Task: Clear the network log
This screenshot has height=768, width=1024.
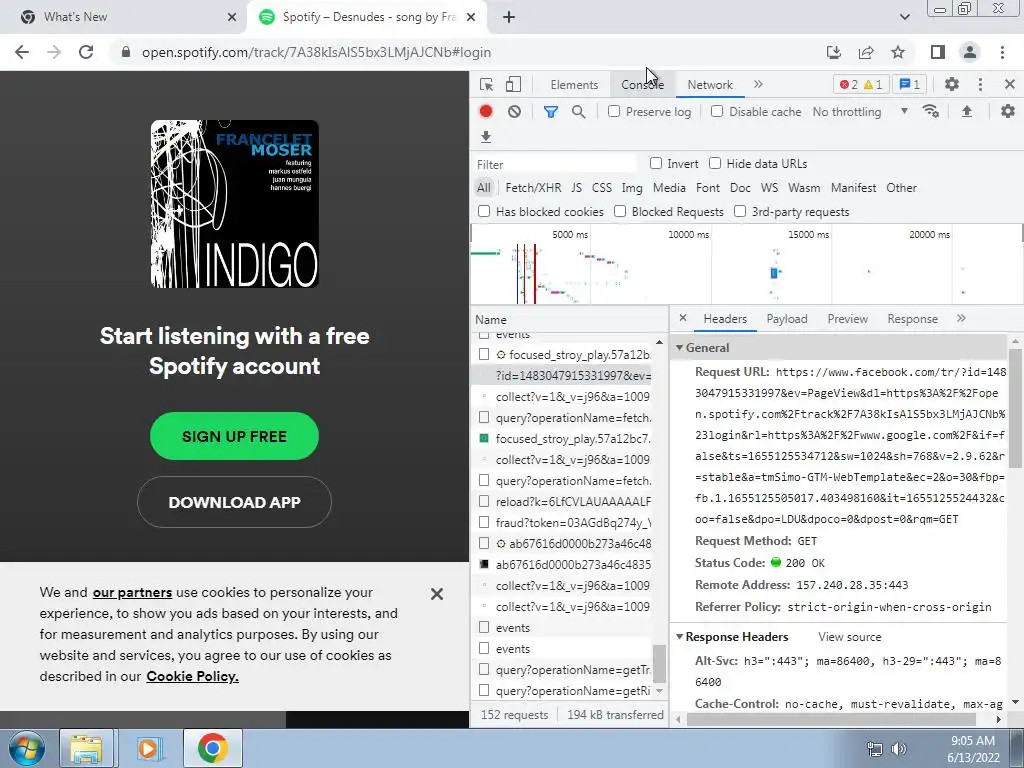Action: (x=515, y=112)
